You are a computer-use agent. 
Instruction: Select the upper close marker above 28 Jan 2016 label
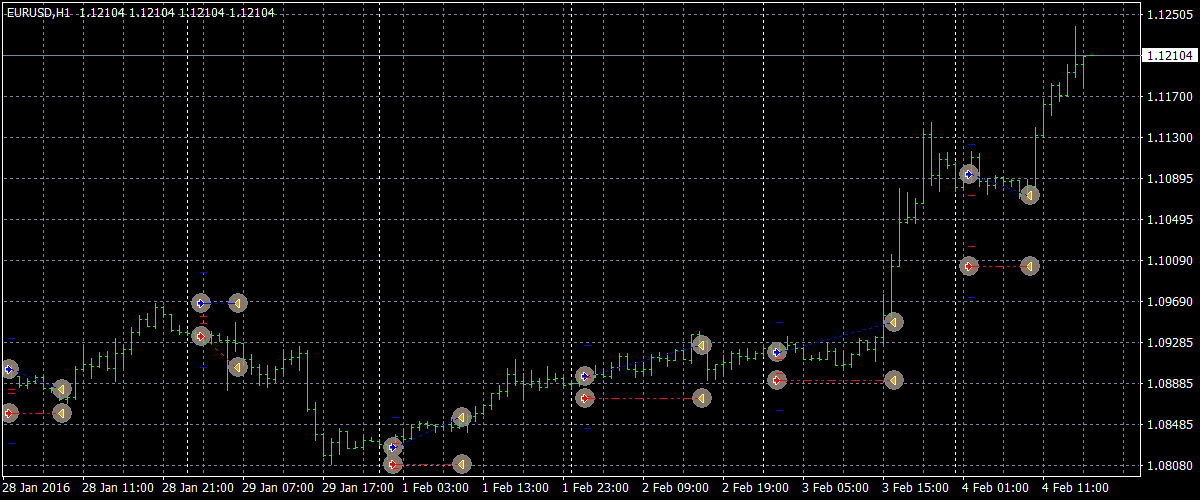(62, 389)
